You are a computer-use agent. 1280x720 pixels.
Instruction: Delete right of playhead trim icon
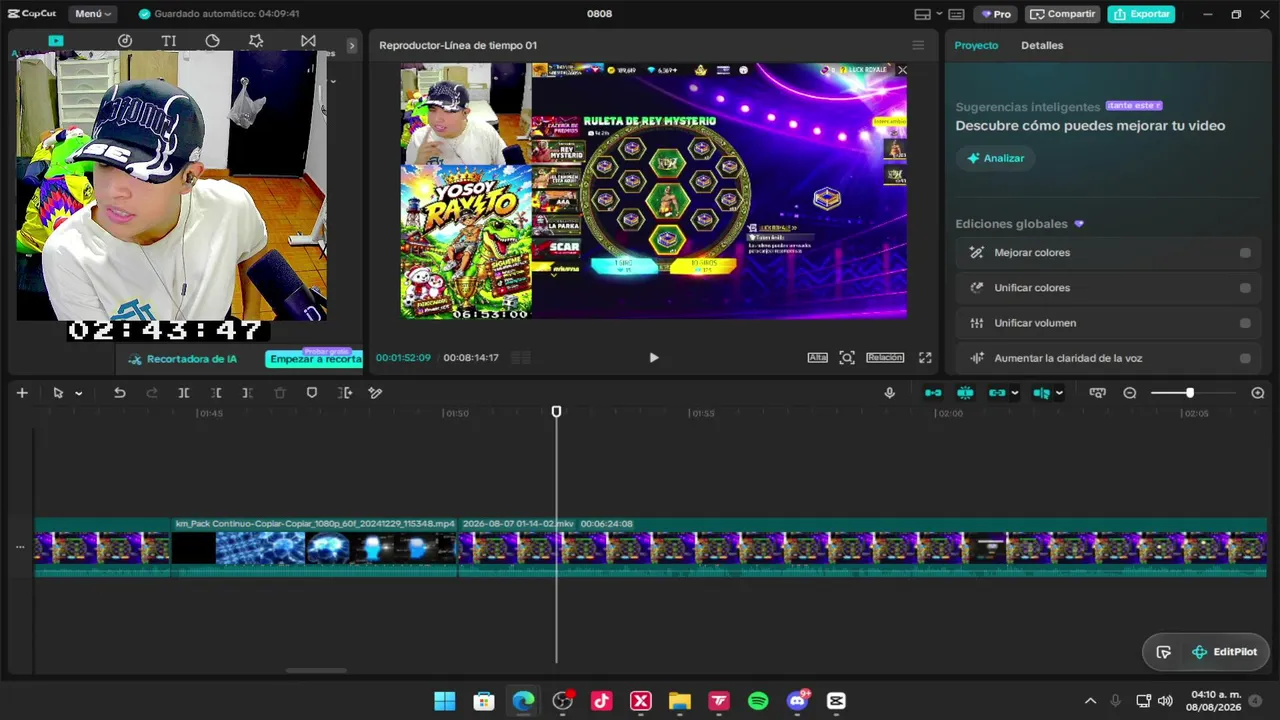(248, 393)
